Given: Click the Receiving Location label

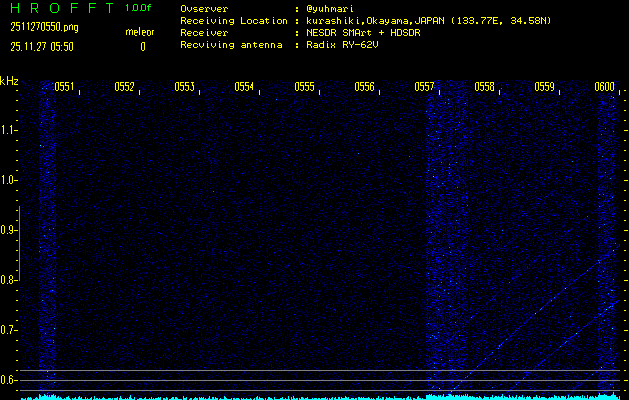Looking at the screenshot, I should 234,21.
